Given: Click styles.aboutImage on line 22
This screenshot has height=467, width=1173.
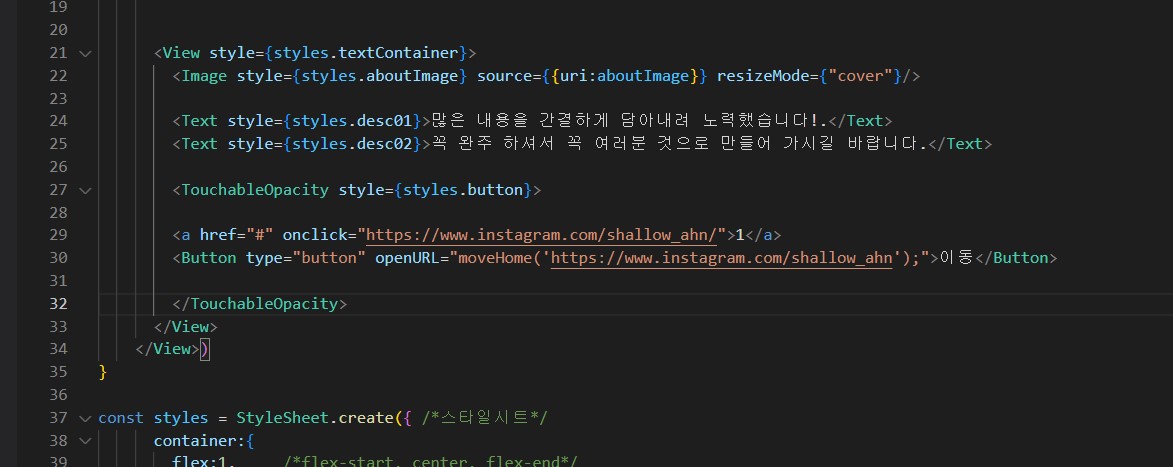Looking at the screenshot, I should pyautogui.click(x=380, y=76).
